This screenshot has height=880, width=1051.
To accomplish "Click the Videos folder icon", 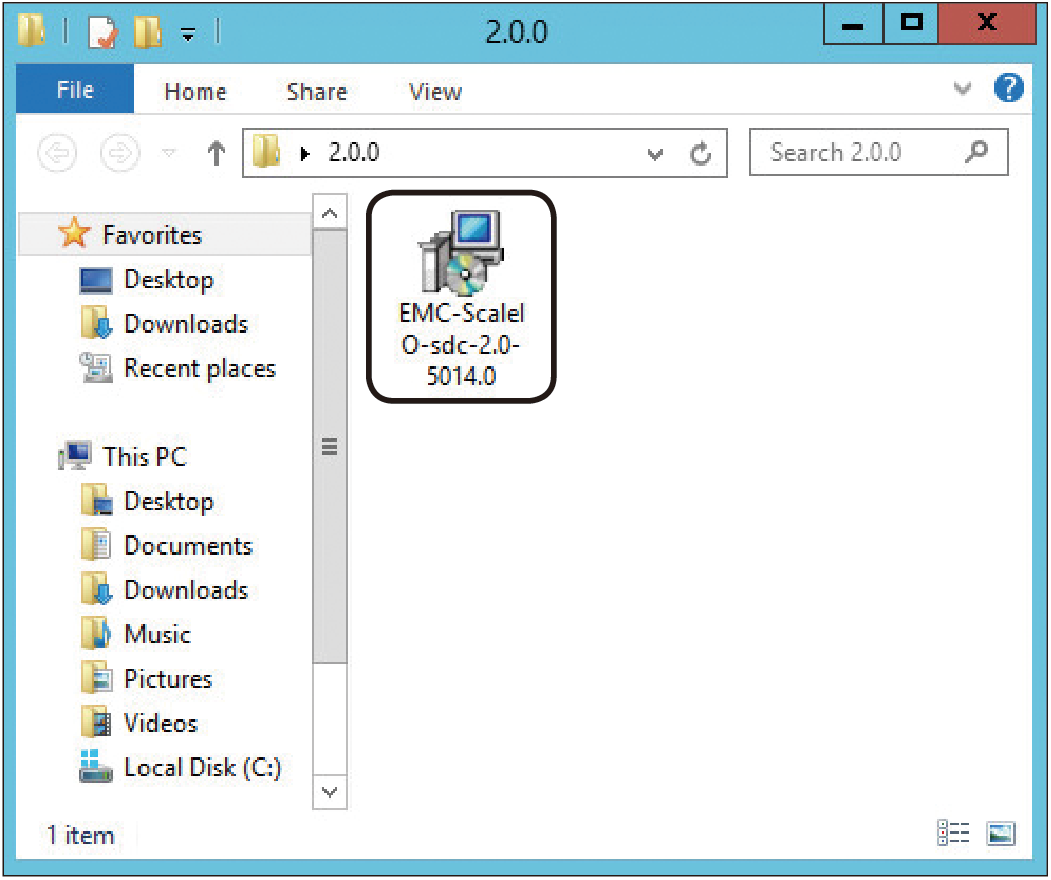I will pos(96,722).
